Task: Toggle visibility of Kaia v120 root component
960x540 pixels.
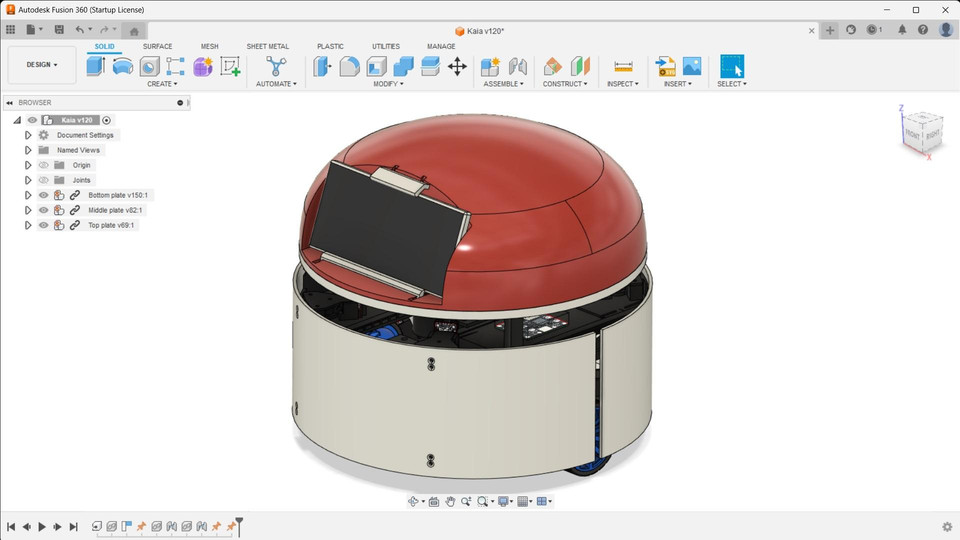Action: (32, 120)
